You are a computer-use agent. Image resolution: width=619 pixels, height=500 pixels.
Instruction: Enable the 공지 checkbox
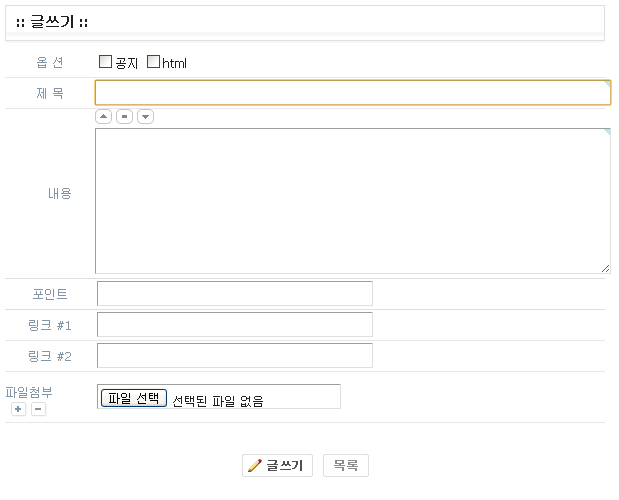(x=105, y=62)
